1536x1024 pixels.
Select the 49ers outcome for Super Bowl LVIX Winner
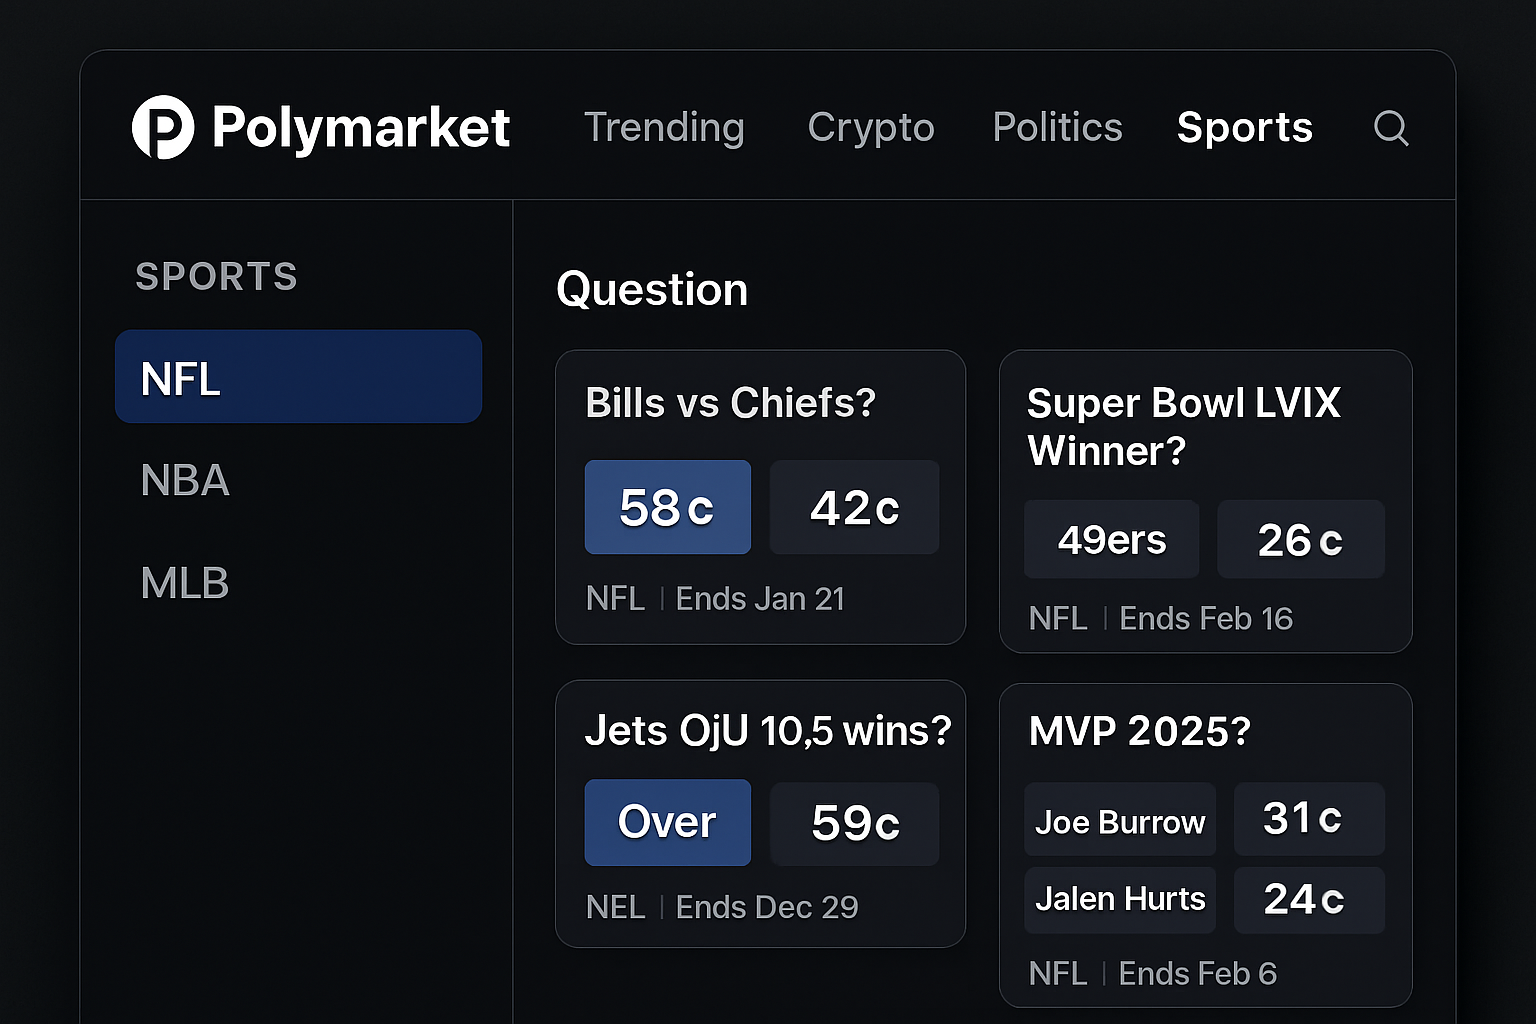tap(1111, 539)
